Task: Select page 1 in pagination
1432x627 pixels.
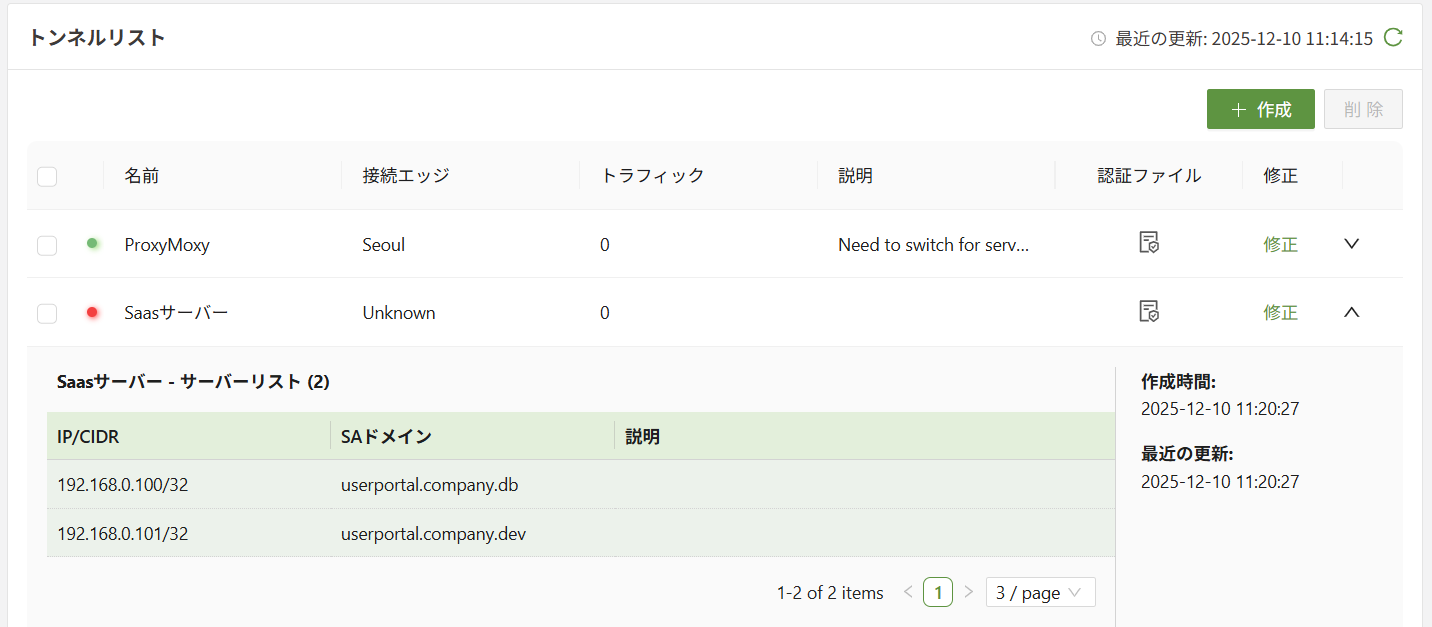Action: [938, 592]
